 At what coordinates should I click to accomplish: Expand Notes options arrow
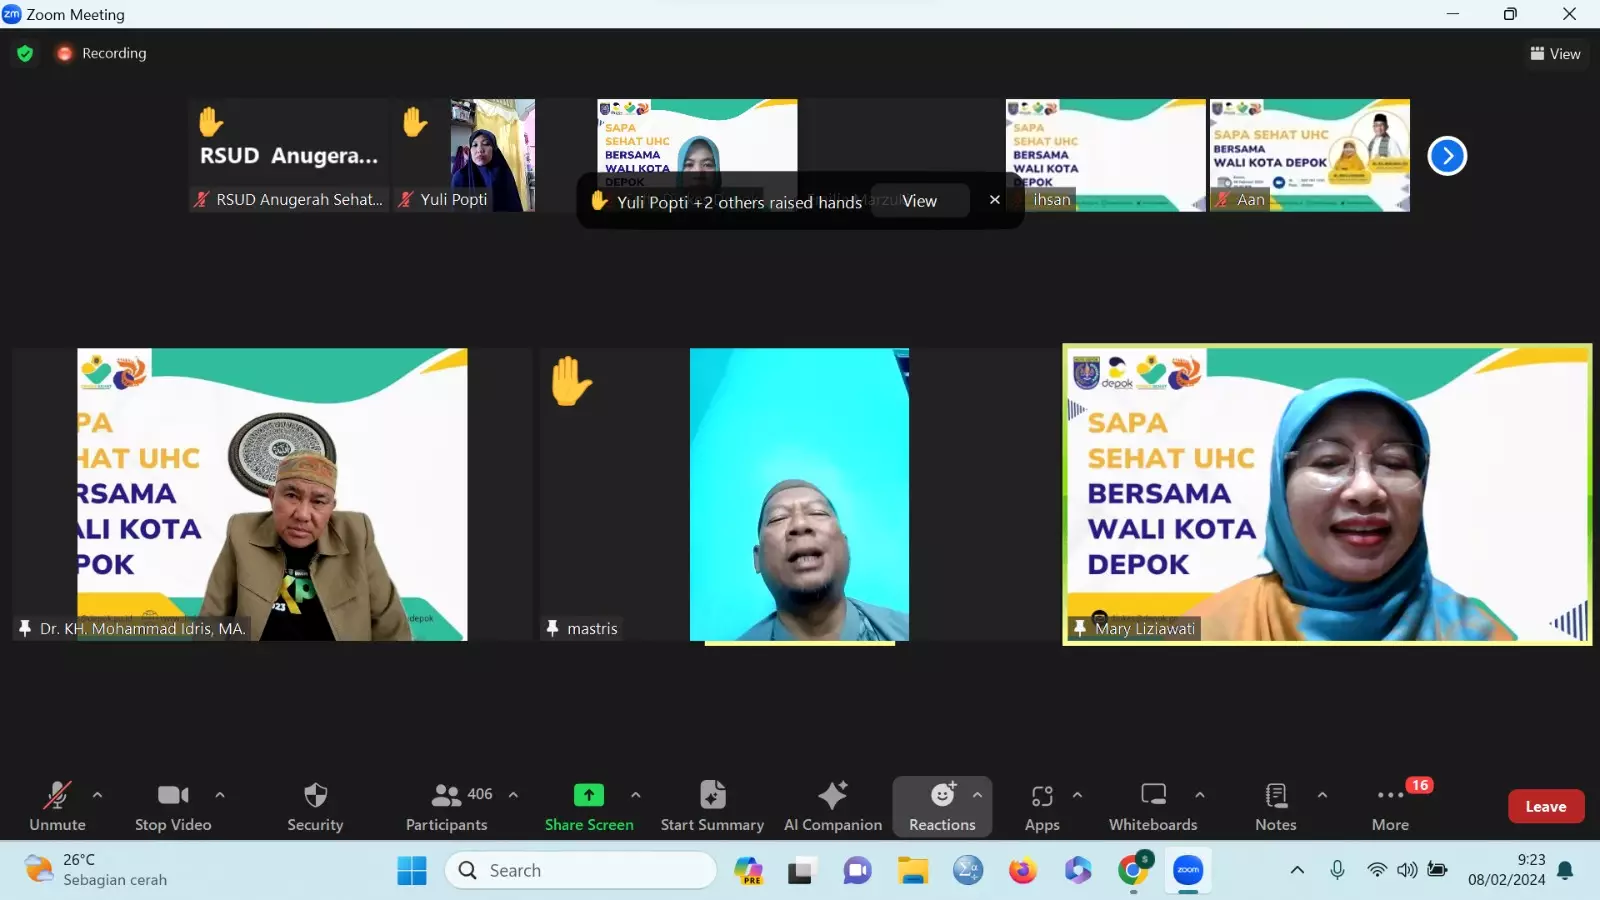(x=1322, y=795)
